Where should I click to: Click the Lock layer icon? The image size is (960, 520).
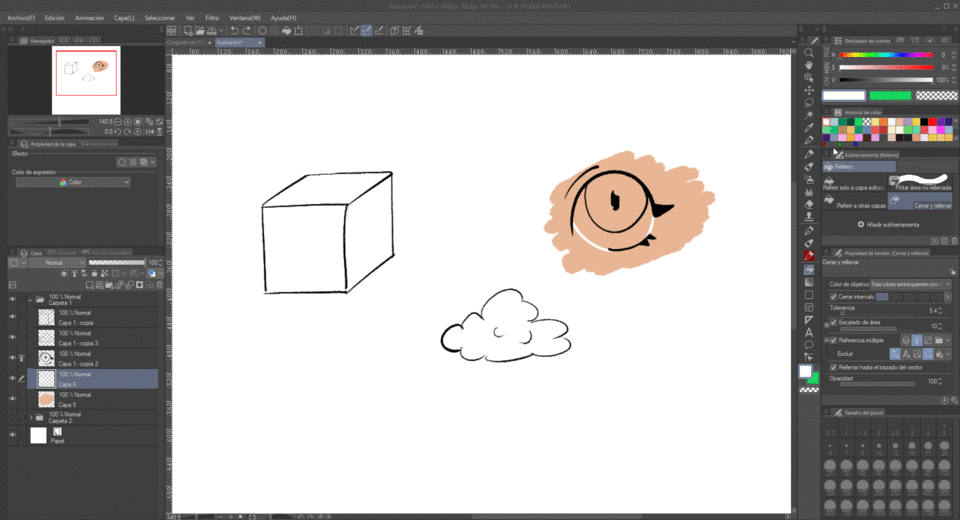[x=94, y=273]
